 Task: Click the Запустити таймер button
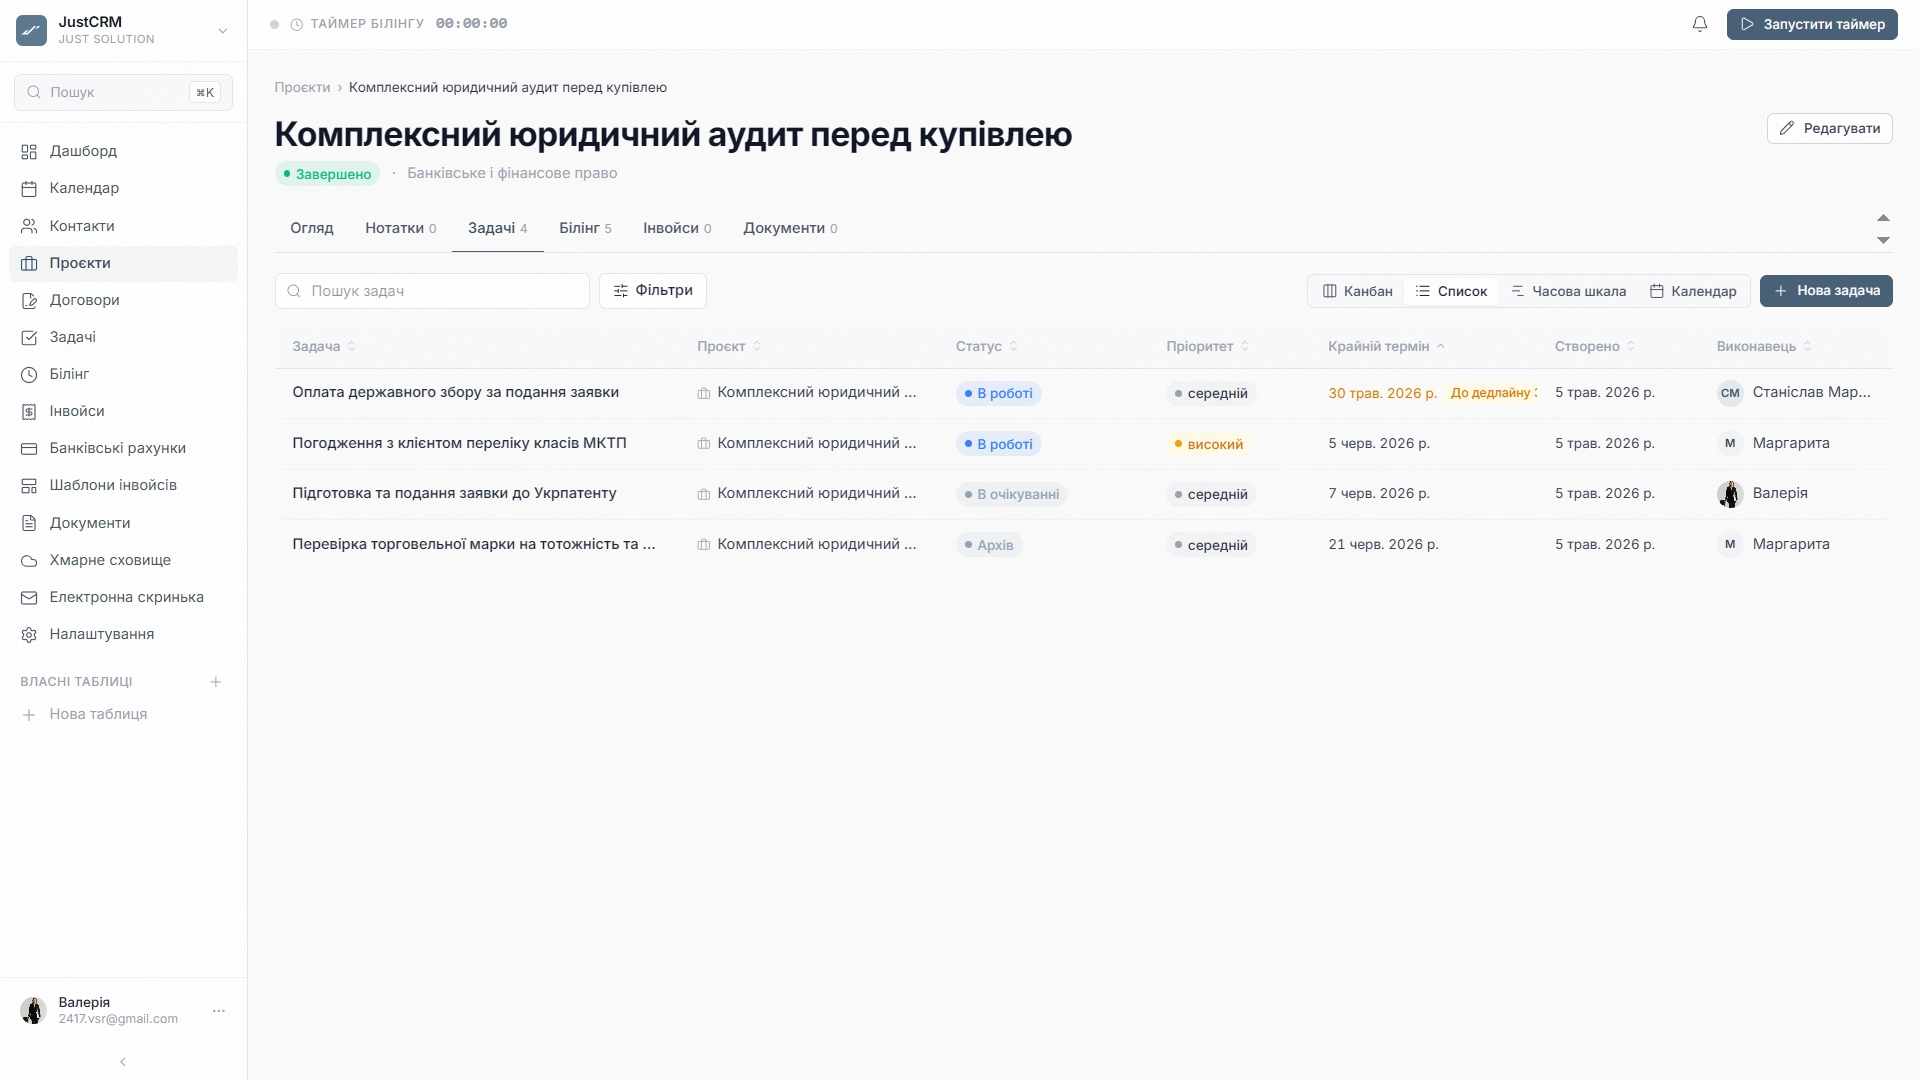[1812, 24]
